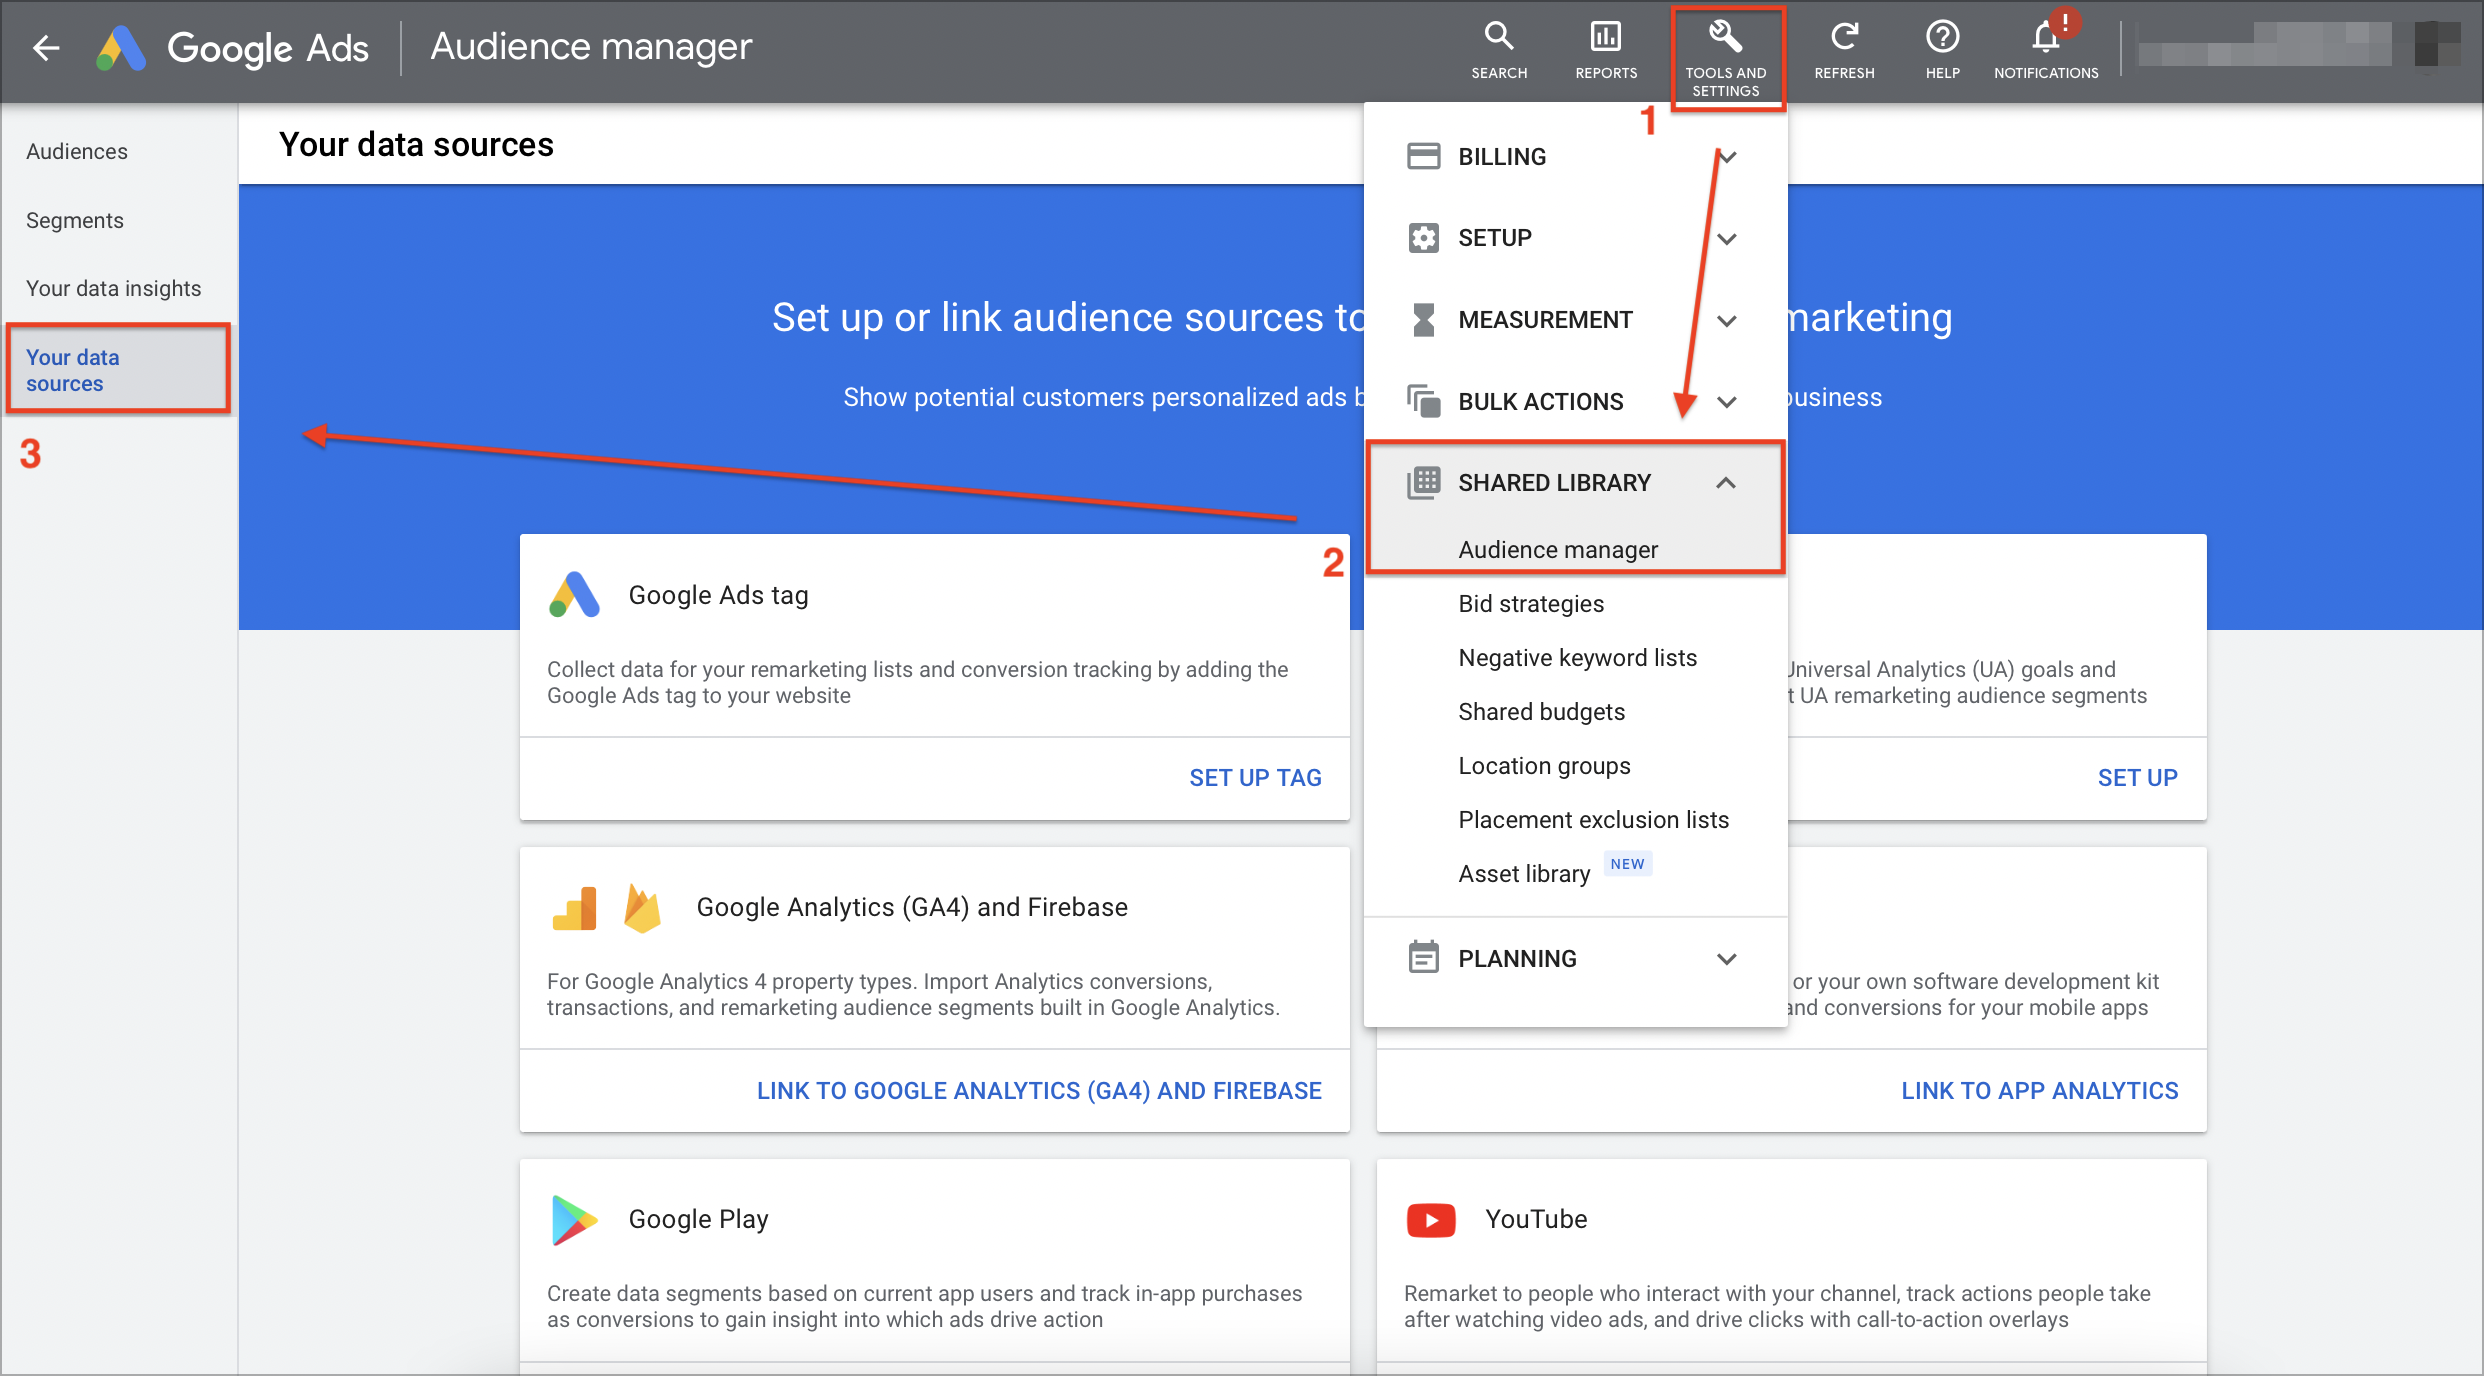Click the YouTube card title

pyautogui.click(x=1536, y=1220)
